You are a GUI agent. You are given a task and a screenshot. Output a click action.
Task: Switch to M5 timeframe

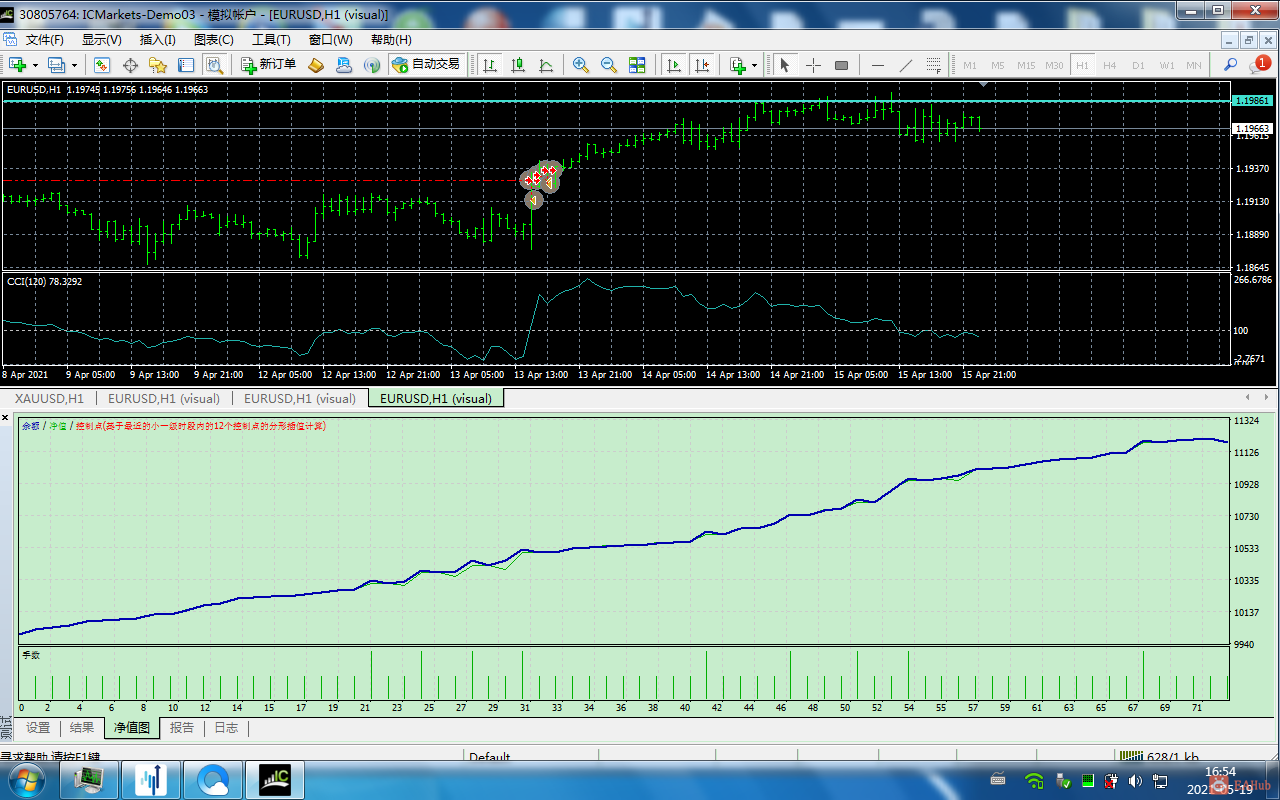(x=998, y=65)
